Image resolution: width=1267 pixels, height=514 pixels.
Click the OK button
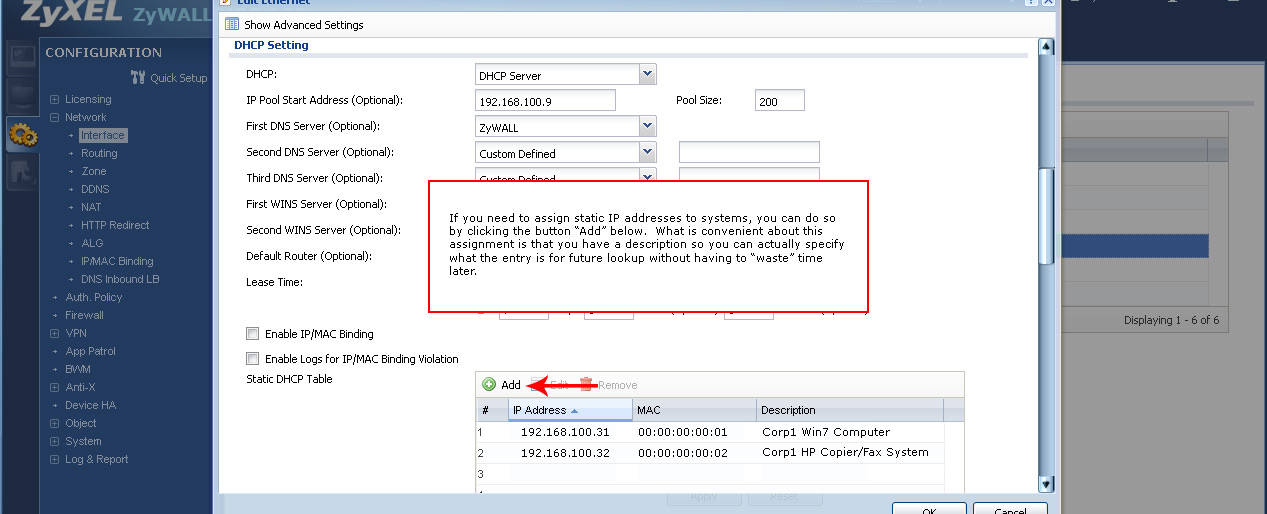[928, 508]
